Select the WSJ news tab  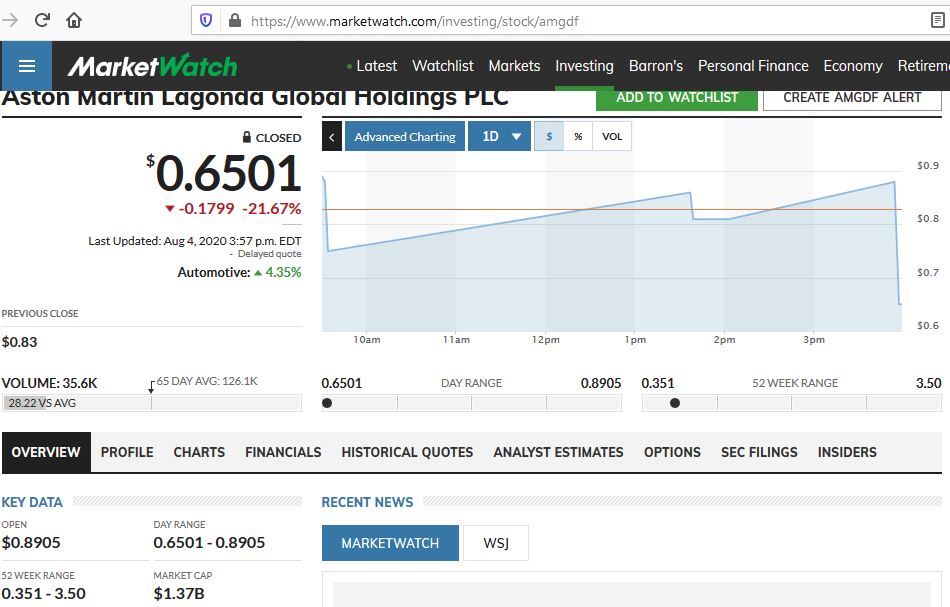[x=496, y=543]
